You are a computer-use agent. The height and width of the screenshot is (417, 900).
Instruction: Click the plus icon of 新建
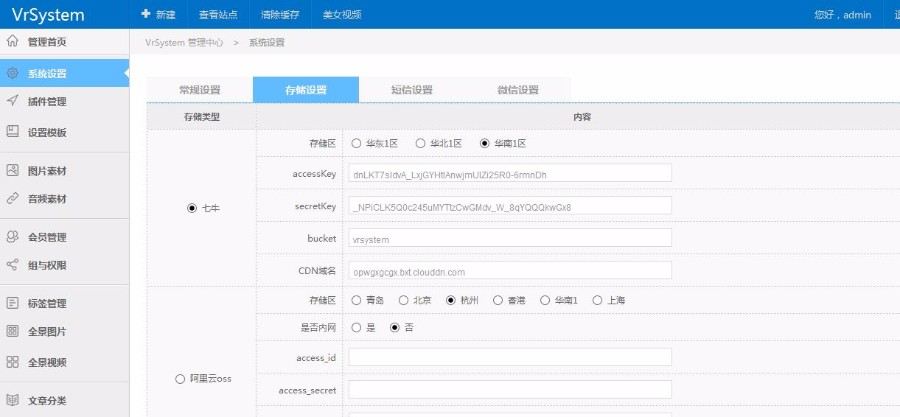[146, 14]
